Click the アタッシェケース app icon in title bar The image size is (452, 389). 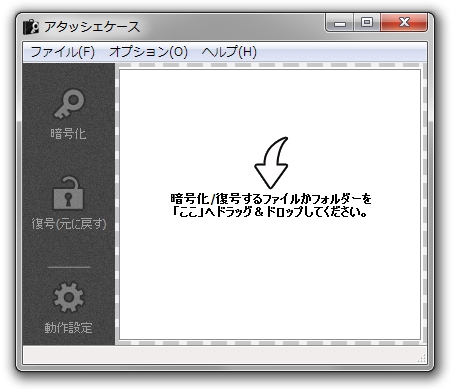click(30, 27)
